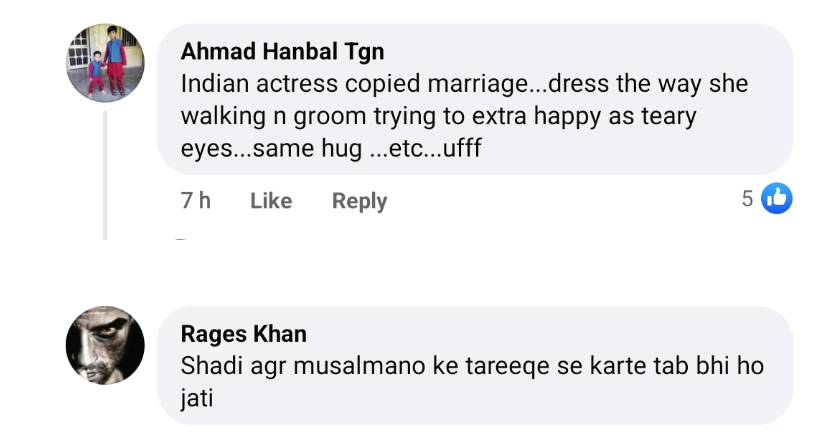Click the Ahmad Hanbal Tgn name link

point(282,52)
